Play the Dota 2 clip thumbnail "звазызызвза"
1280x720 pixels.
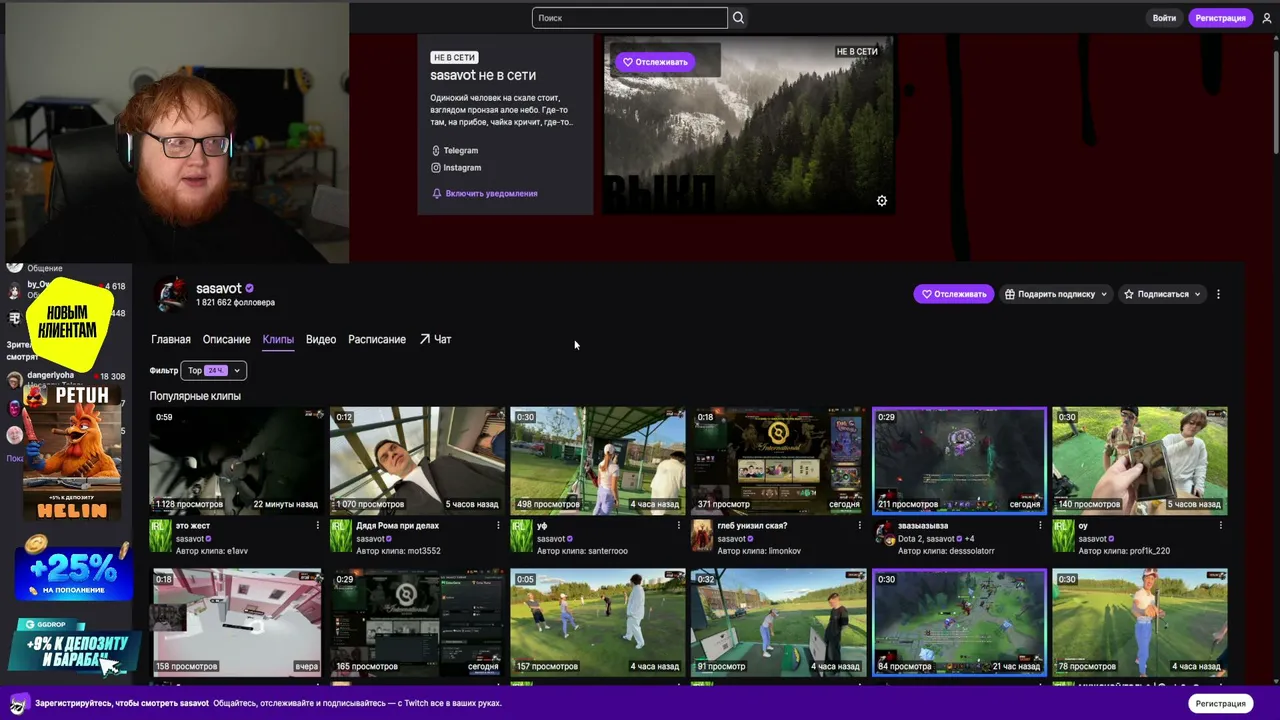959,461
